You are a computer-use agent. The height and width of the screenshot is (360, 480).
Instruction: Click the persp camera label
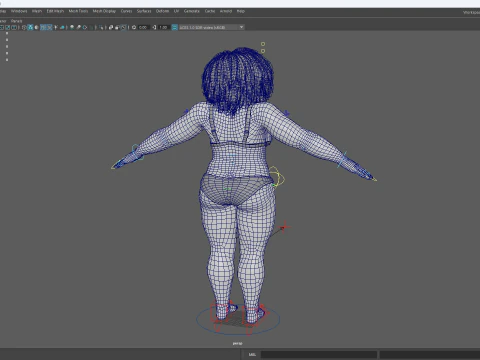tap(237, 343)
